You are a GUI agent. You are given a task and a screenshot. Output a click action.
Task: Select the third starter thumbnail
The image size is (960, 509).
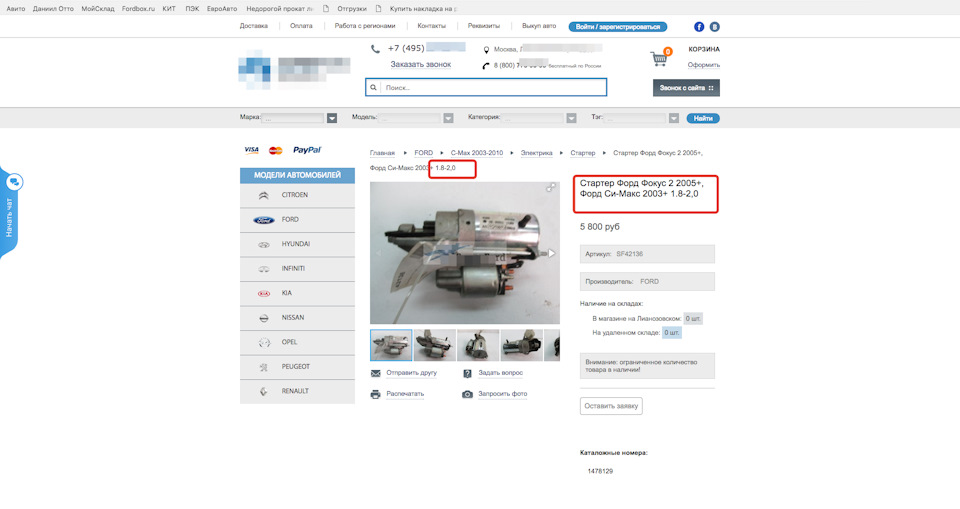coord(478,345)
